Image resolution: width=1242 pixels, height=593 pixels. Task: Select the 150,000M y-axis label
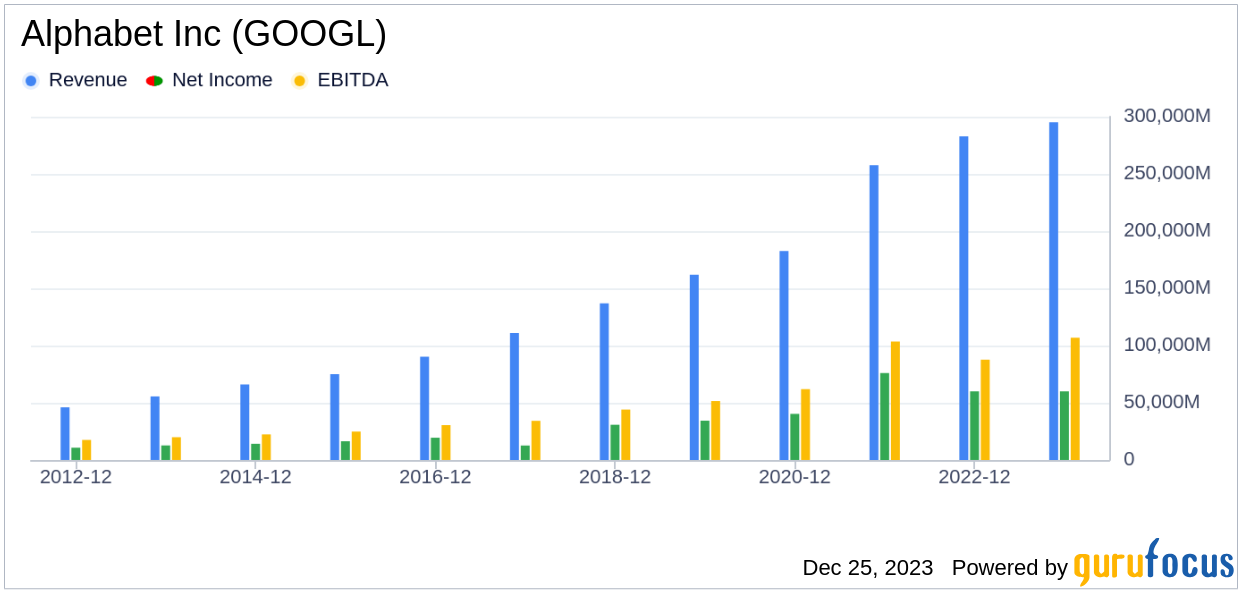pyautogui.click(x=1167, y=287)
